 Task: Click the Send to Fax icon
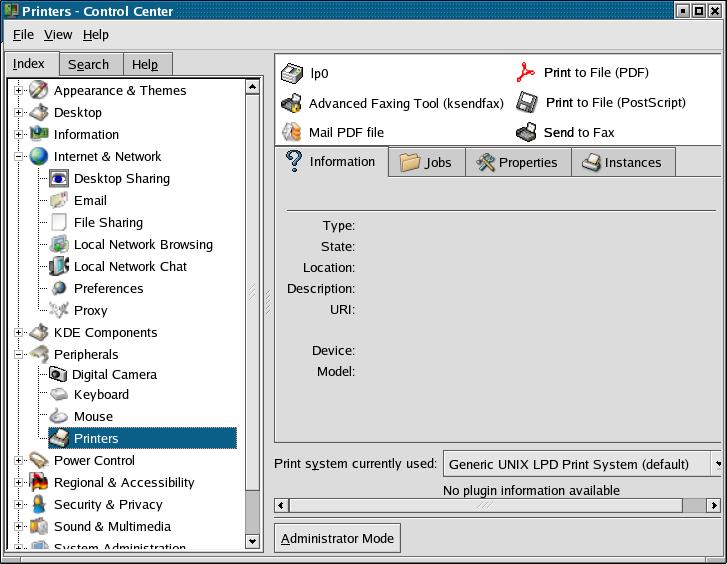point(526,132)
